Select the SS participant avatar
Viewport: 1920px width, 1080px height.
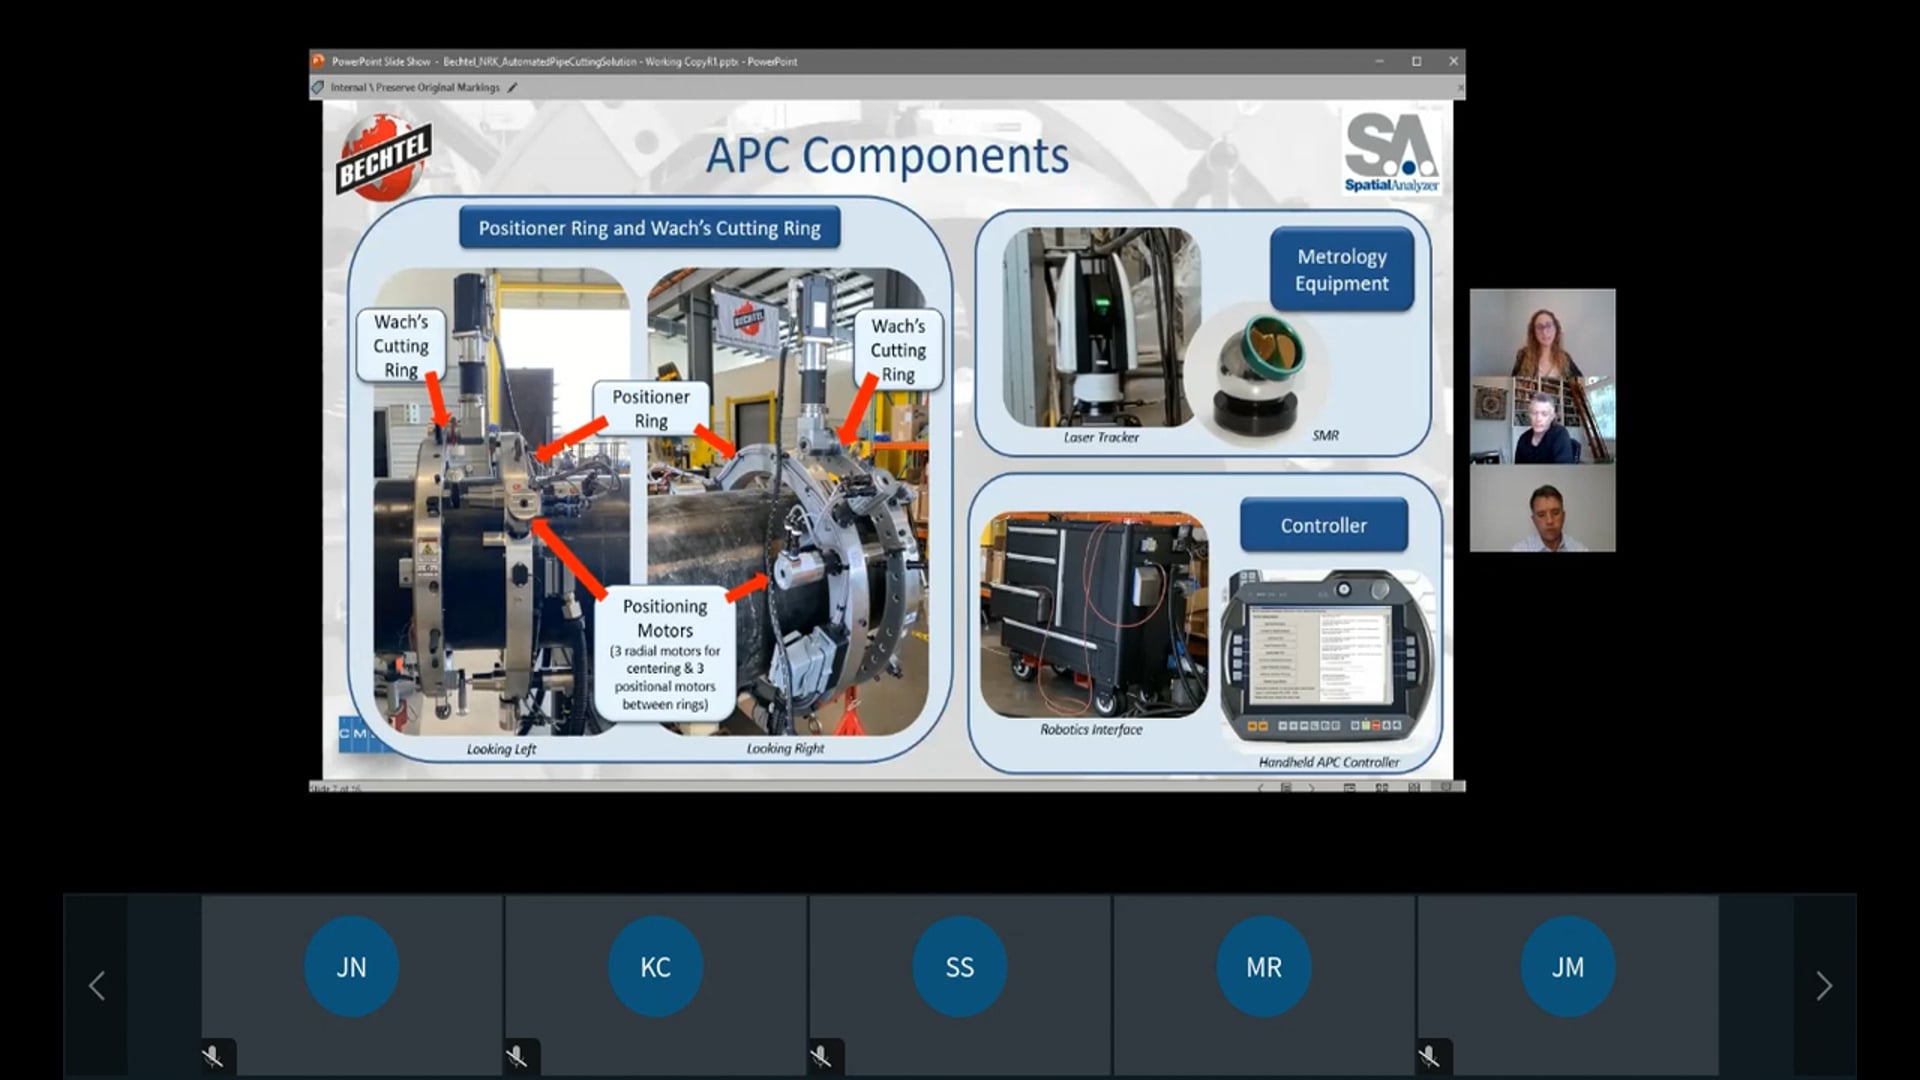coord(959,967)
